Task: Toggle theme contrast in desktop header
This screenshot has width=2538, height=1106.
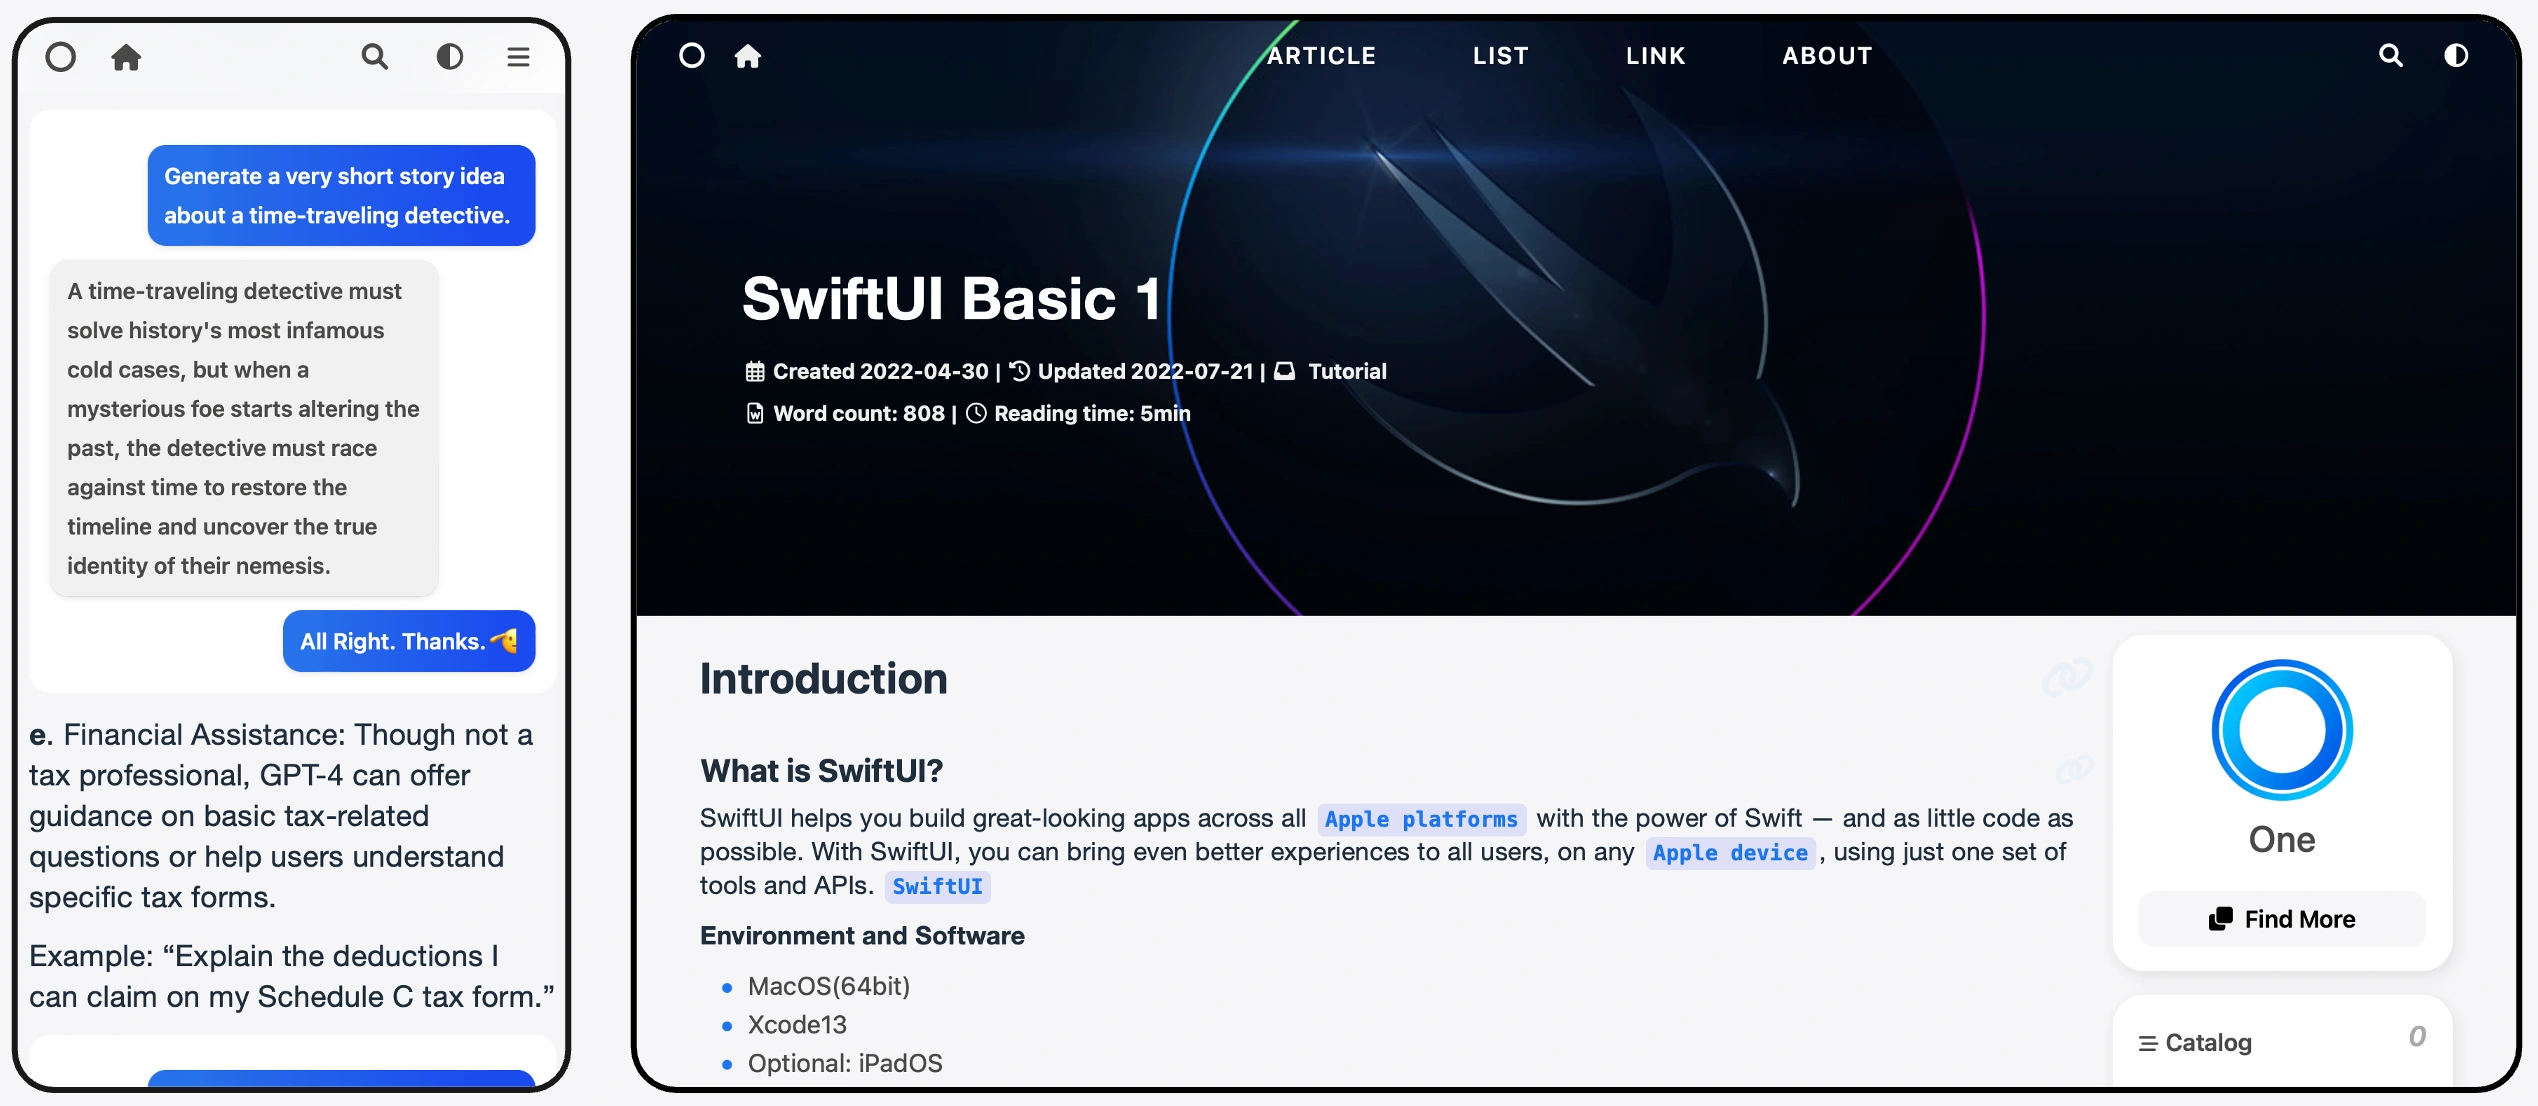Action: coord(2456,56)
